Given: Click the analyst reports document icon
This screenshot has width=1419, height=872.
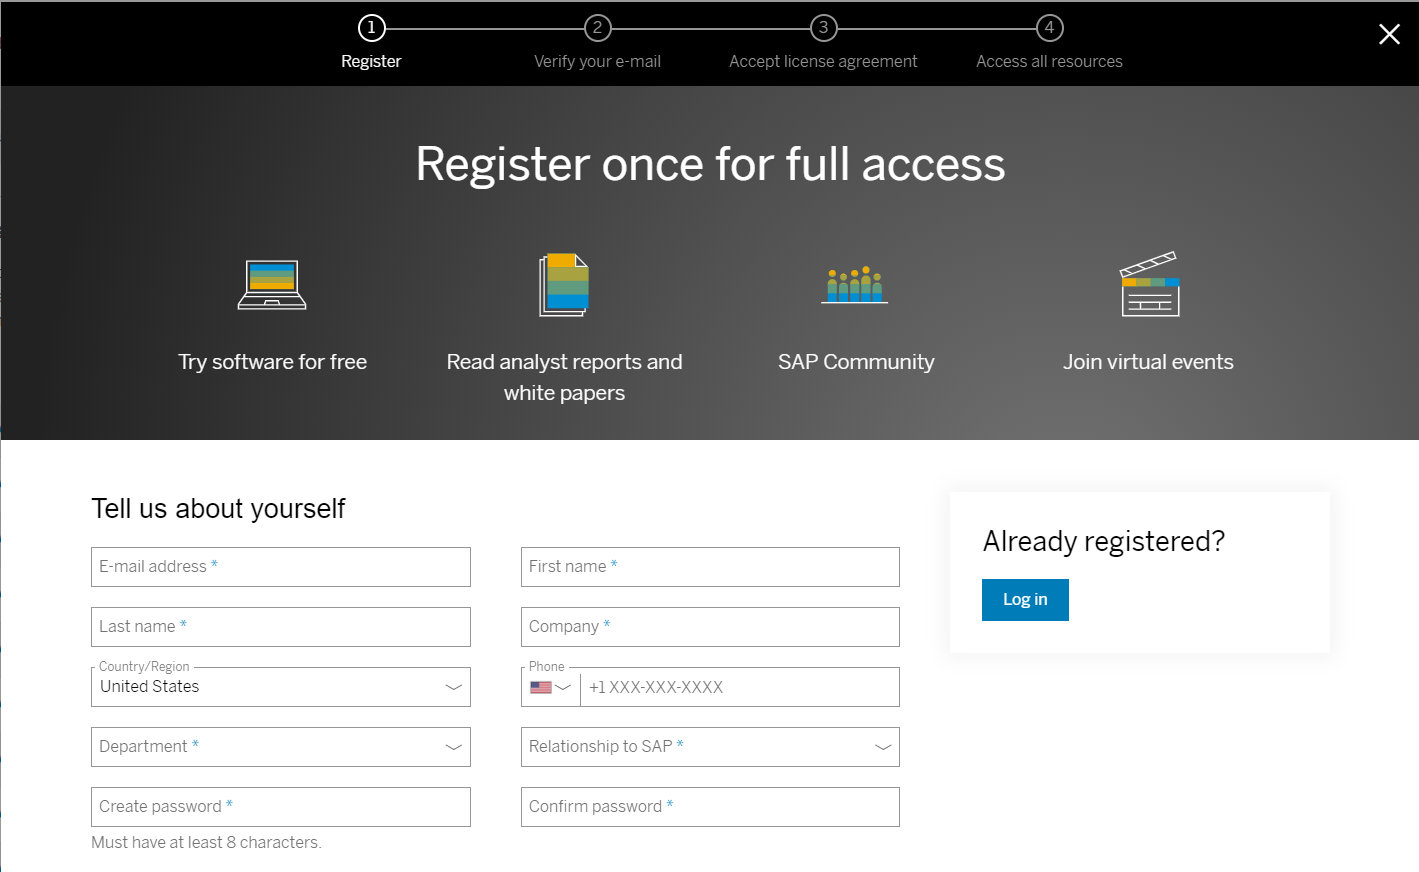Looking at the screenshot, I should point(564,285).
